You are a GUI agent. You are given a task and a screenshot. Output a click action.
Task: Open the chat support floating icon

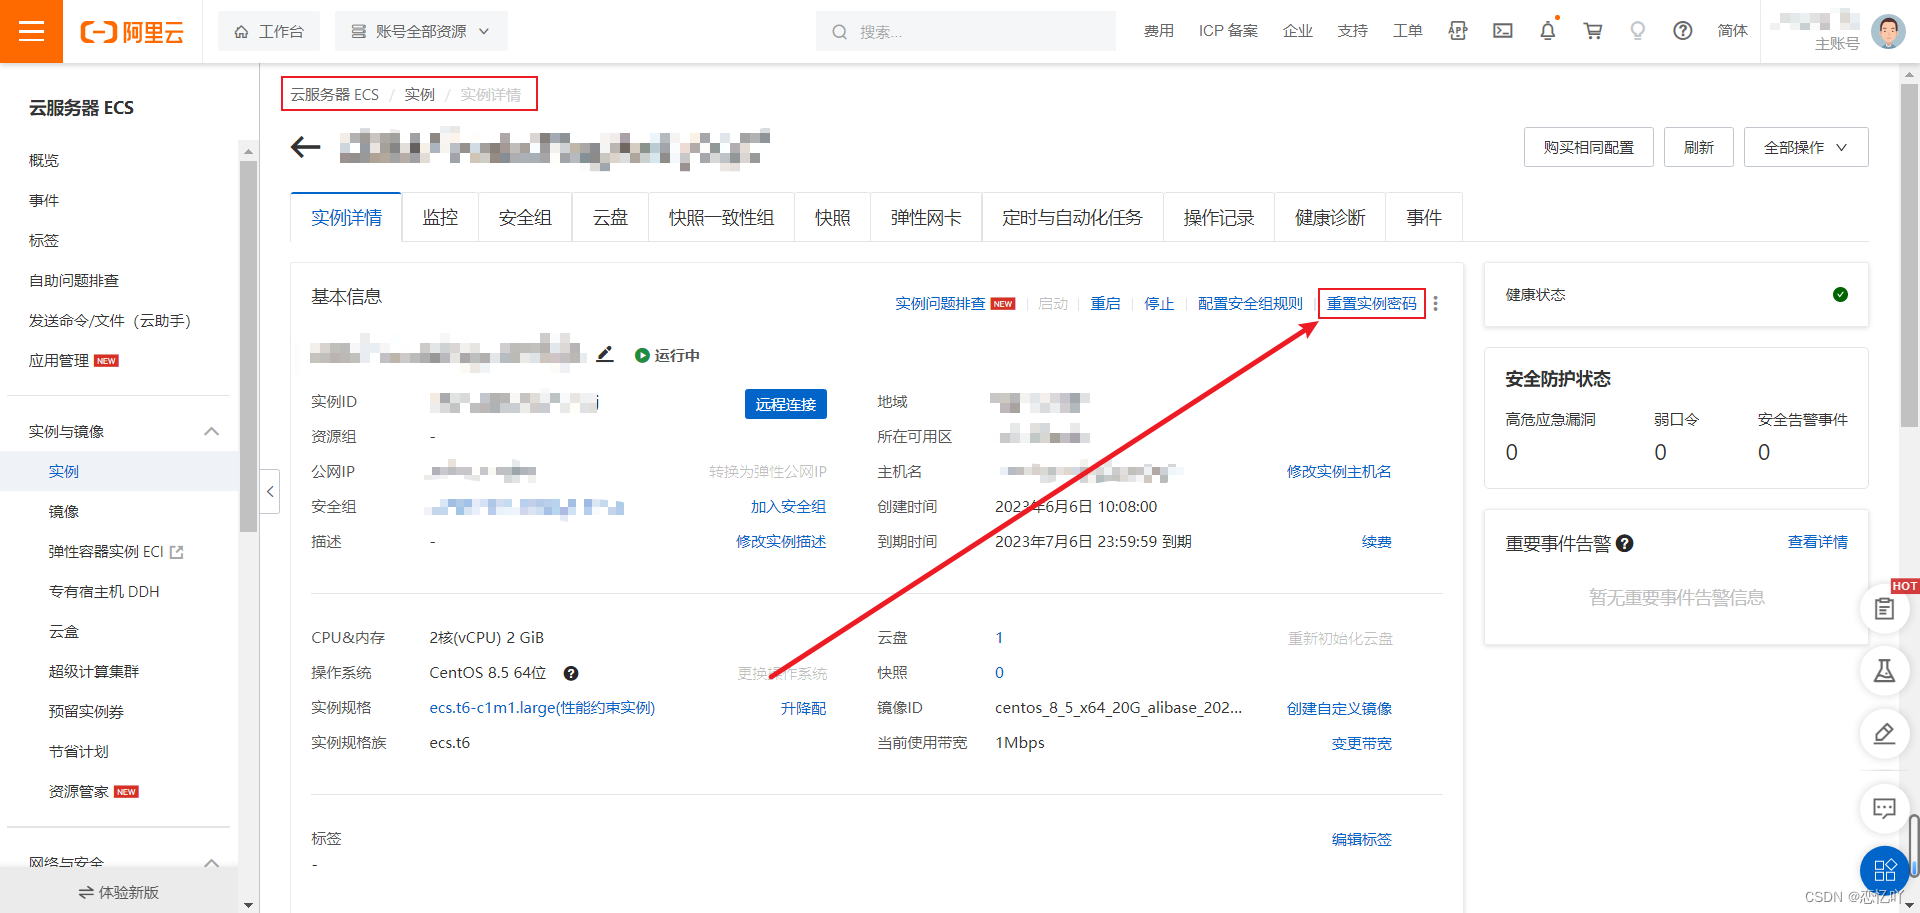point(1885,808)
